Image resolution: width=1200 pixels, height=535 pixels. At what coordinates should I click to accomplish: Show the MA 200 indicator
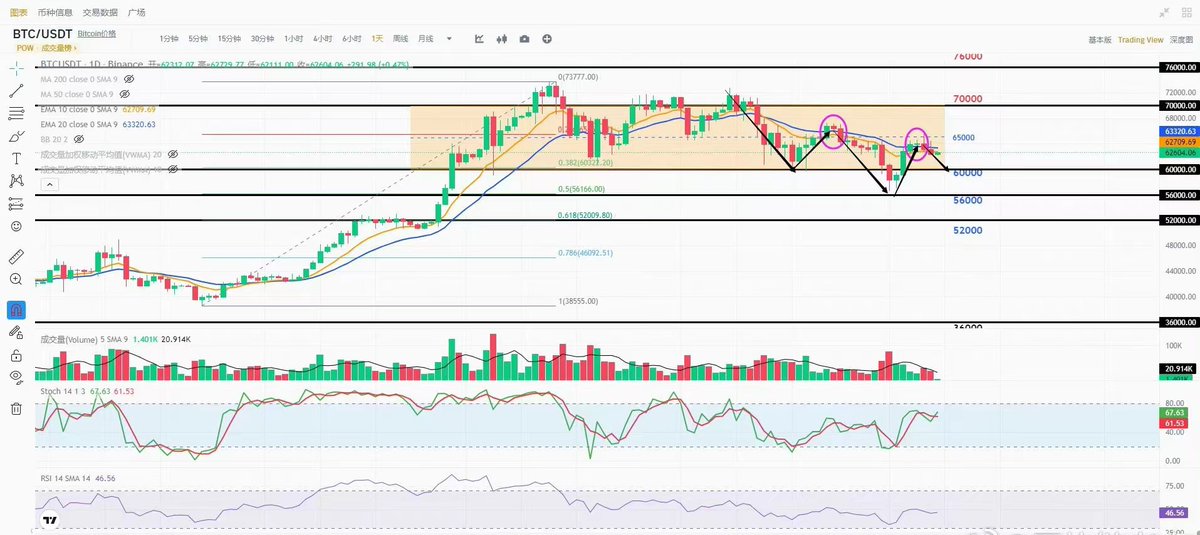[128, 78]
